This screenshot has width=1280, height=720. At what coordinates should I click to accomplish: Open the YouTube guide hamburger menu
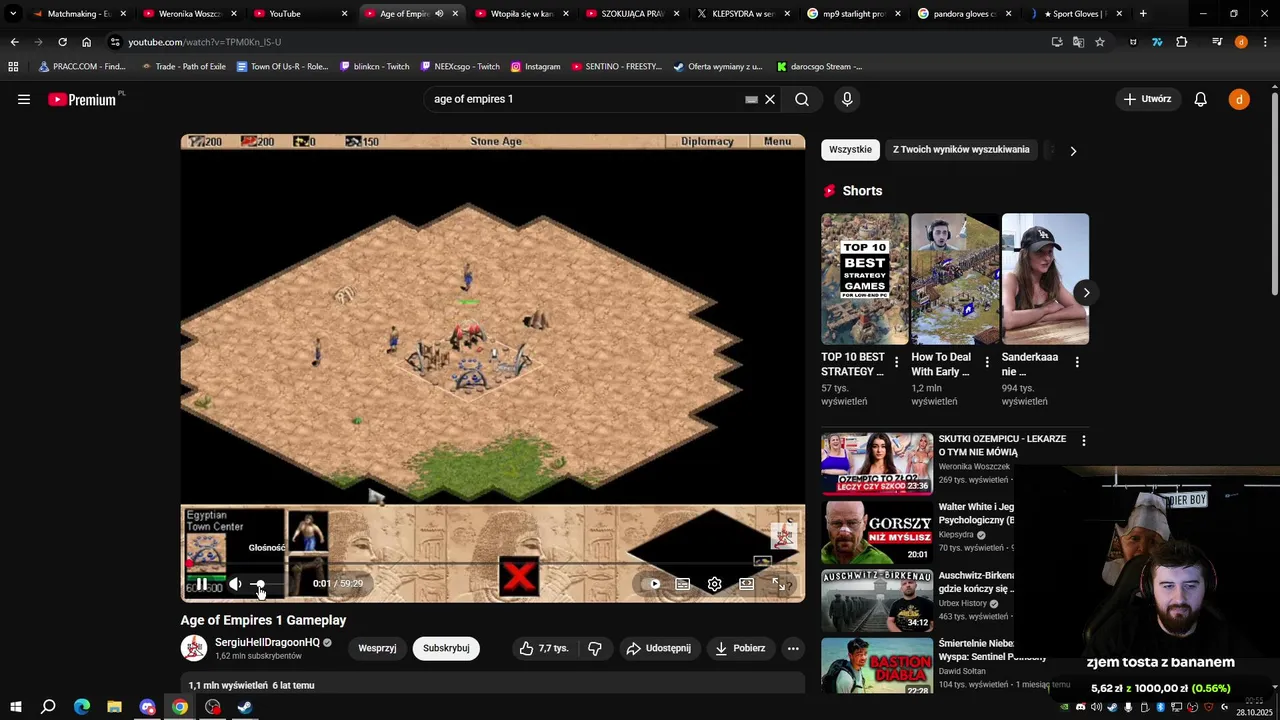click(24, 99)
